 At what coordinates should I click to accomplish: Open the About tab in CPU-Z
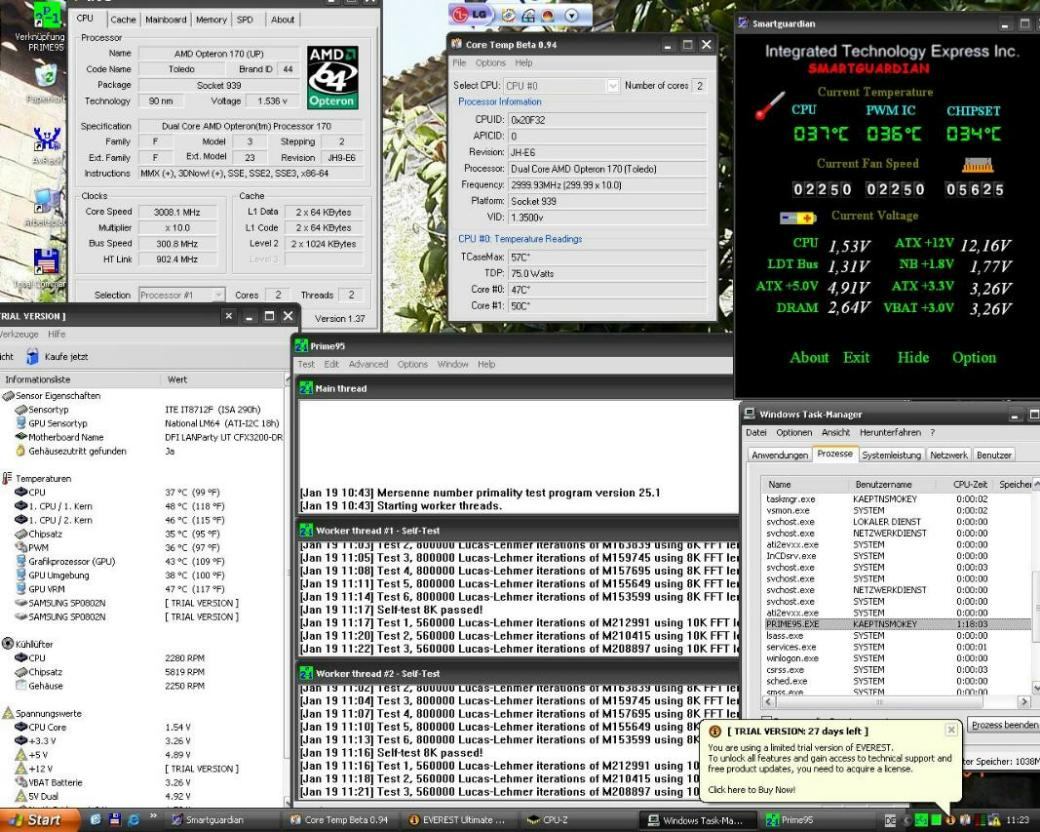click(x=283, y=20)
